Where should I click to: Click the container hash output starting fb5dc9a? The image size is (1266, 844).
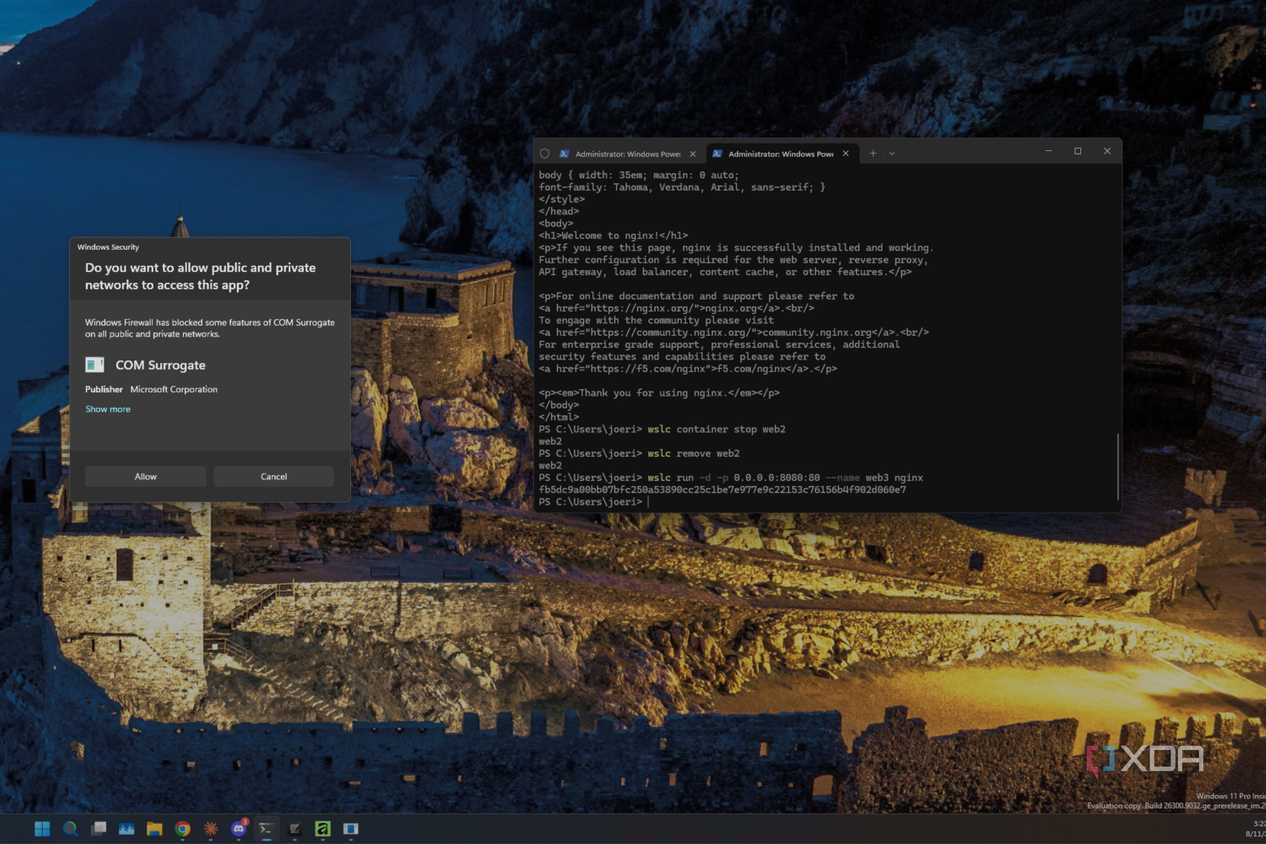[x=722, y=490]
